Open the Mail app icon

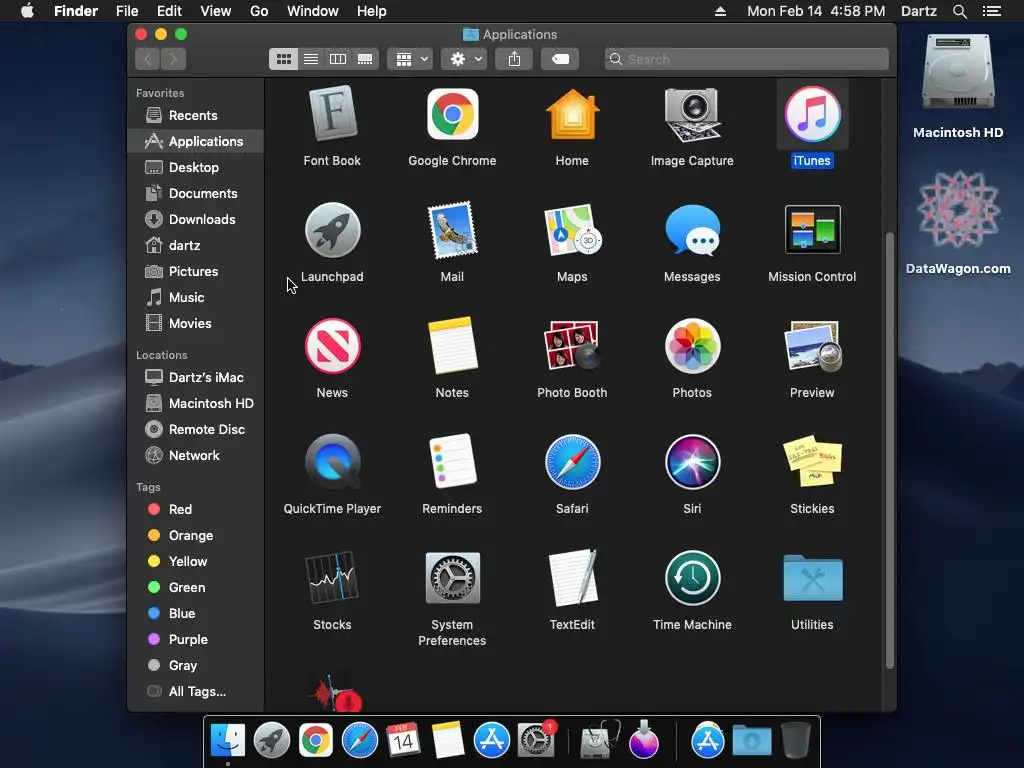452,231
